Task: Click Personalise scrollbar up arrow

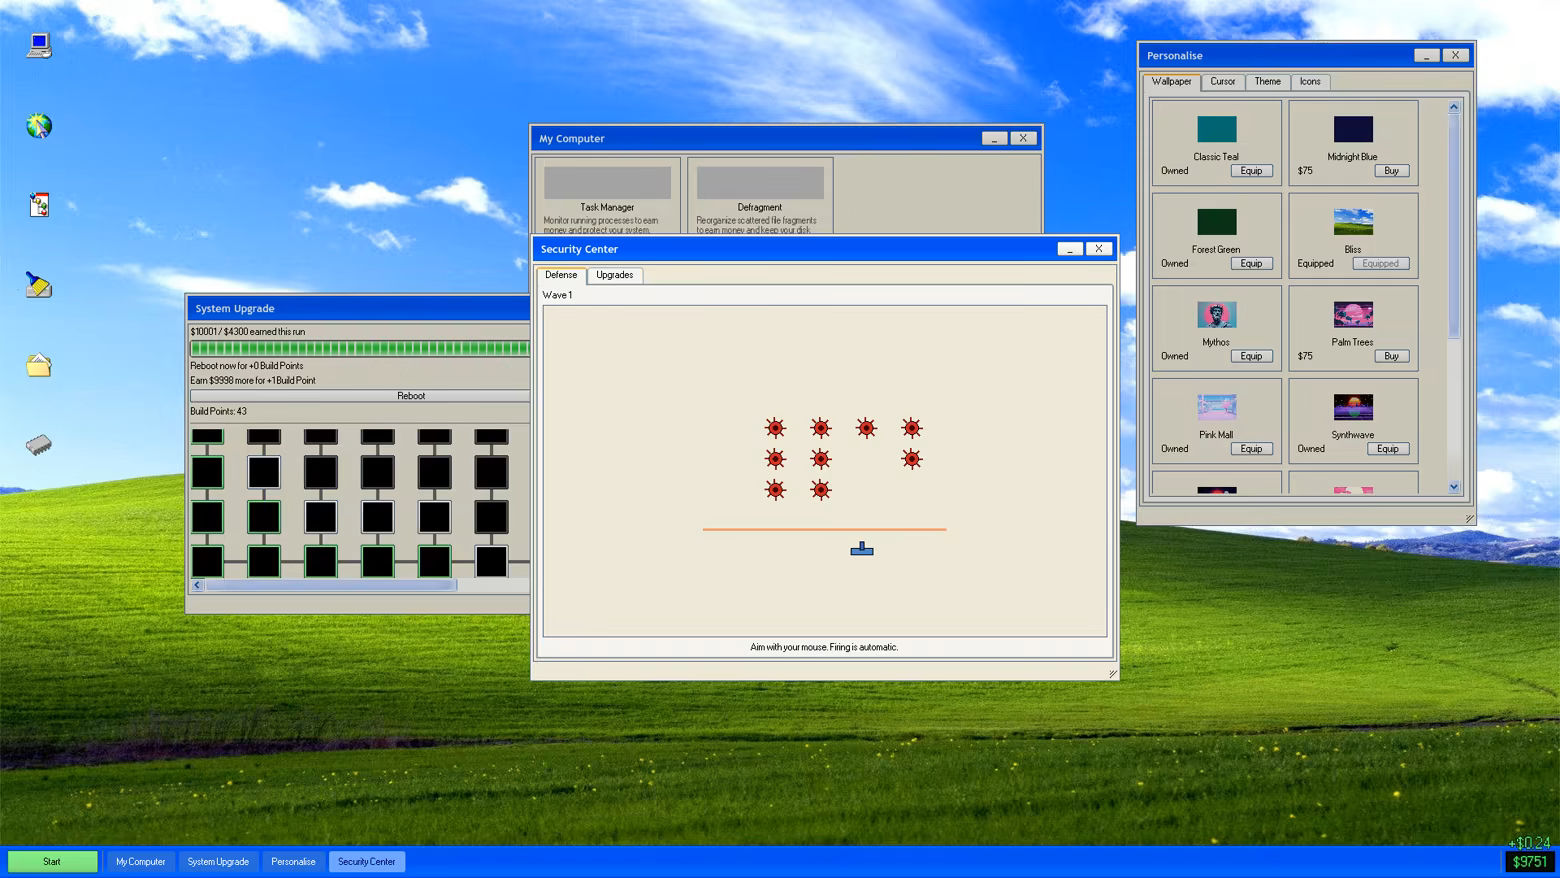Action: 1454,106
